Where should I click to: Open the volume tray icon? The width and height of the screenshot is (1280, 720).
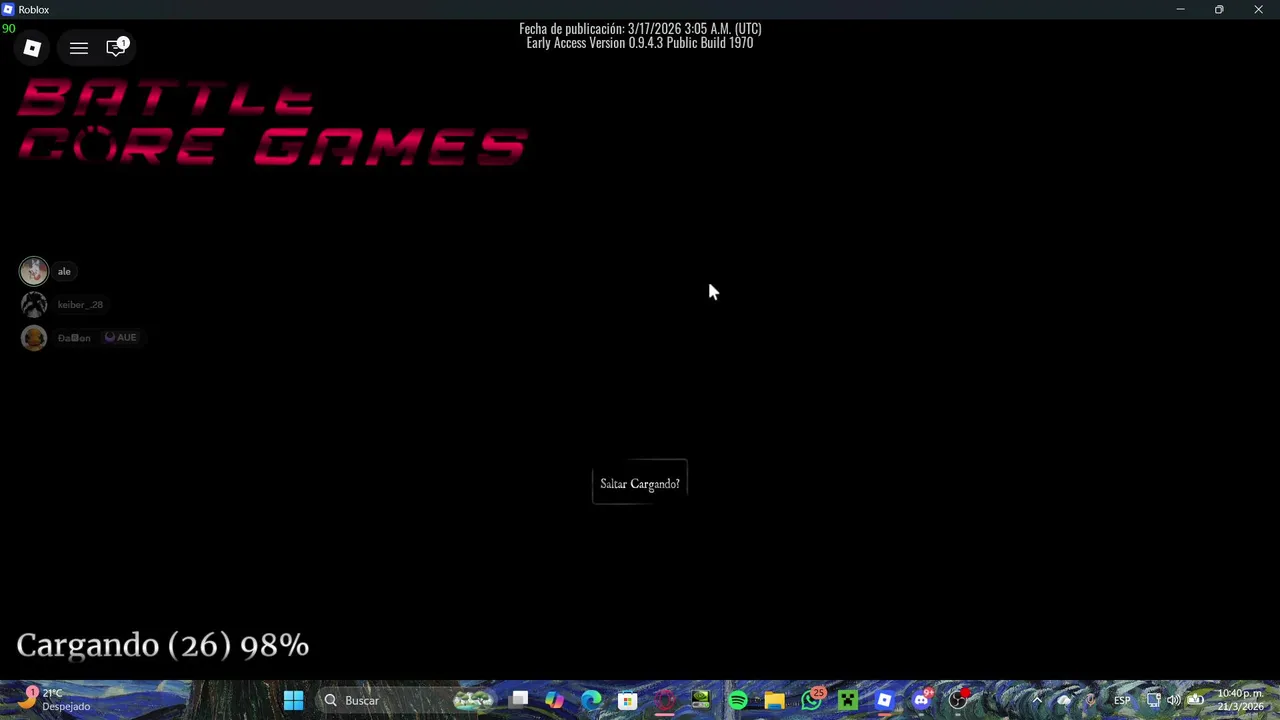(1174, 700)
